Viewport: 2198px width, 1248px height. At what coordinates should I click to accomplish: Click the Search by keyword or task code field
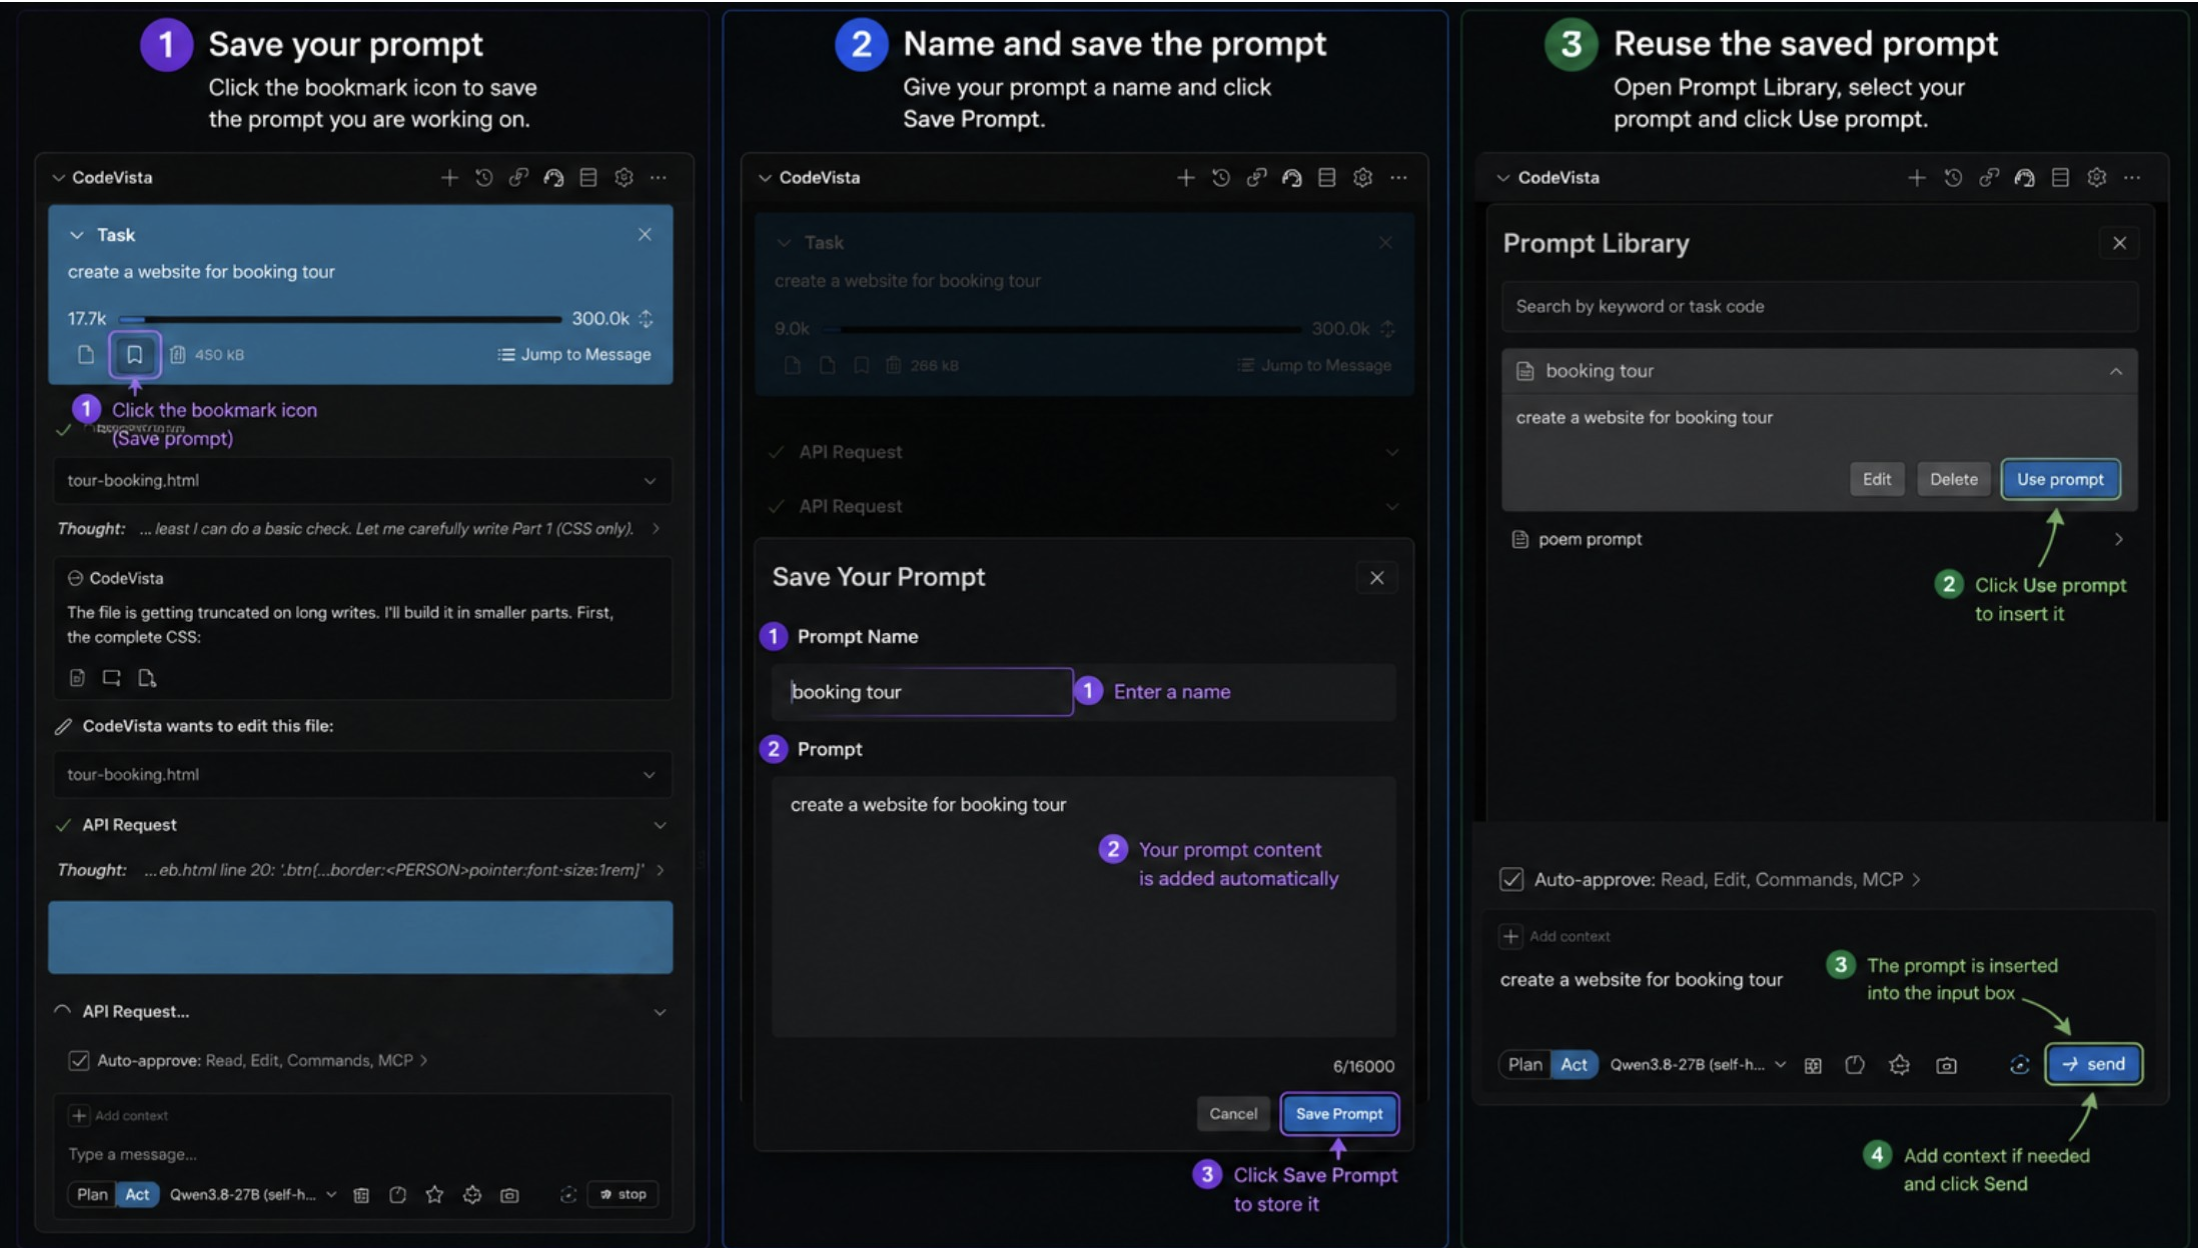click(1819, 306)
